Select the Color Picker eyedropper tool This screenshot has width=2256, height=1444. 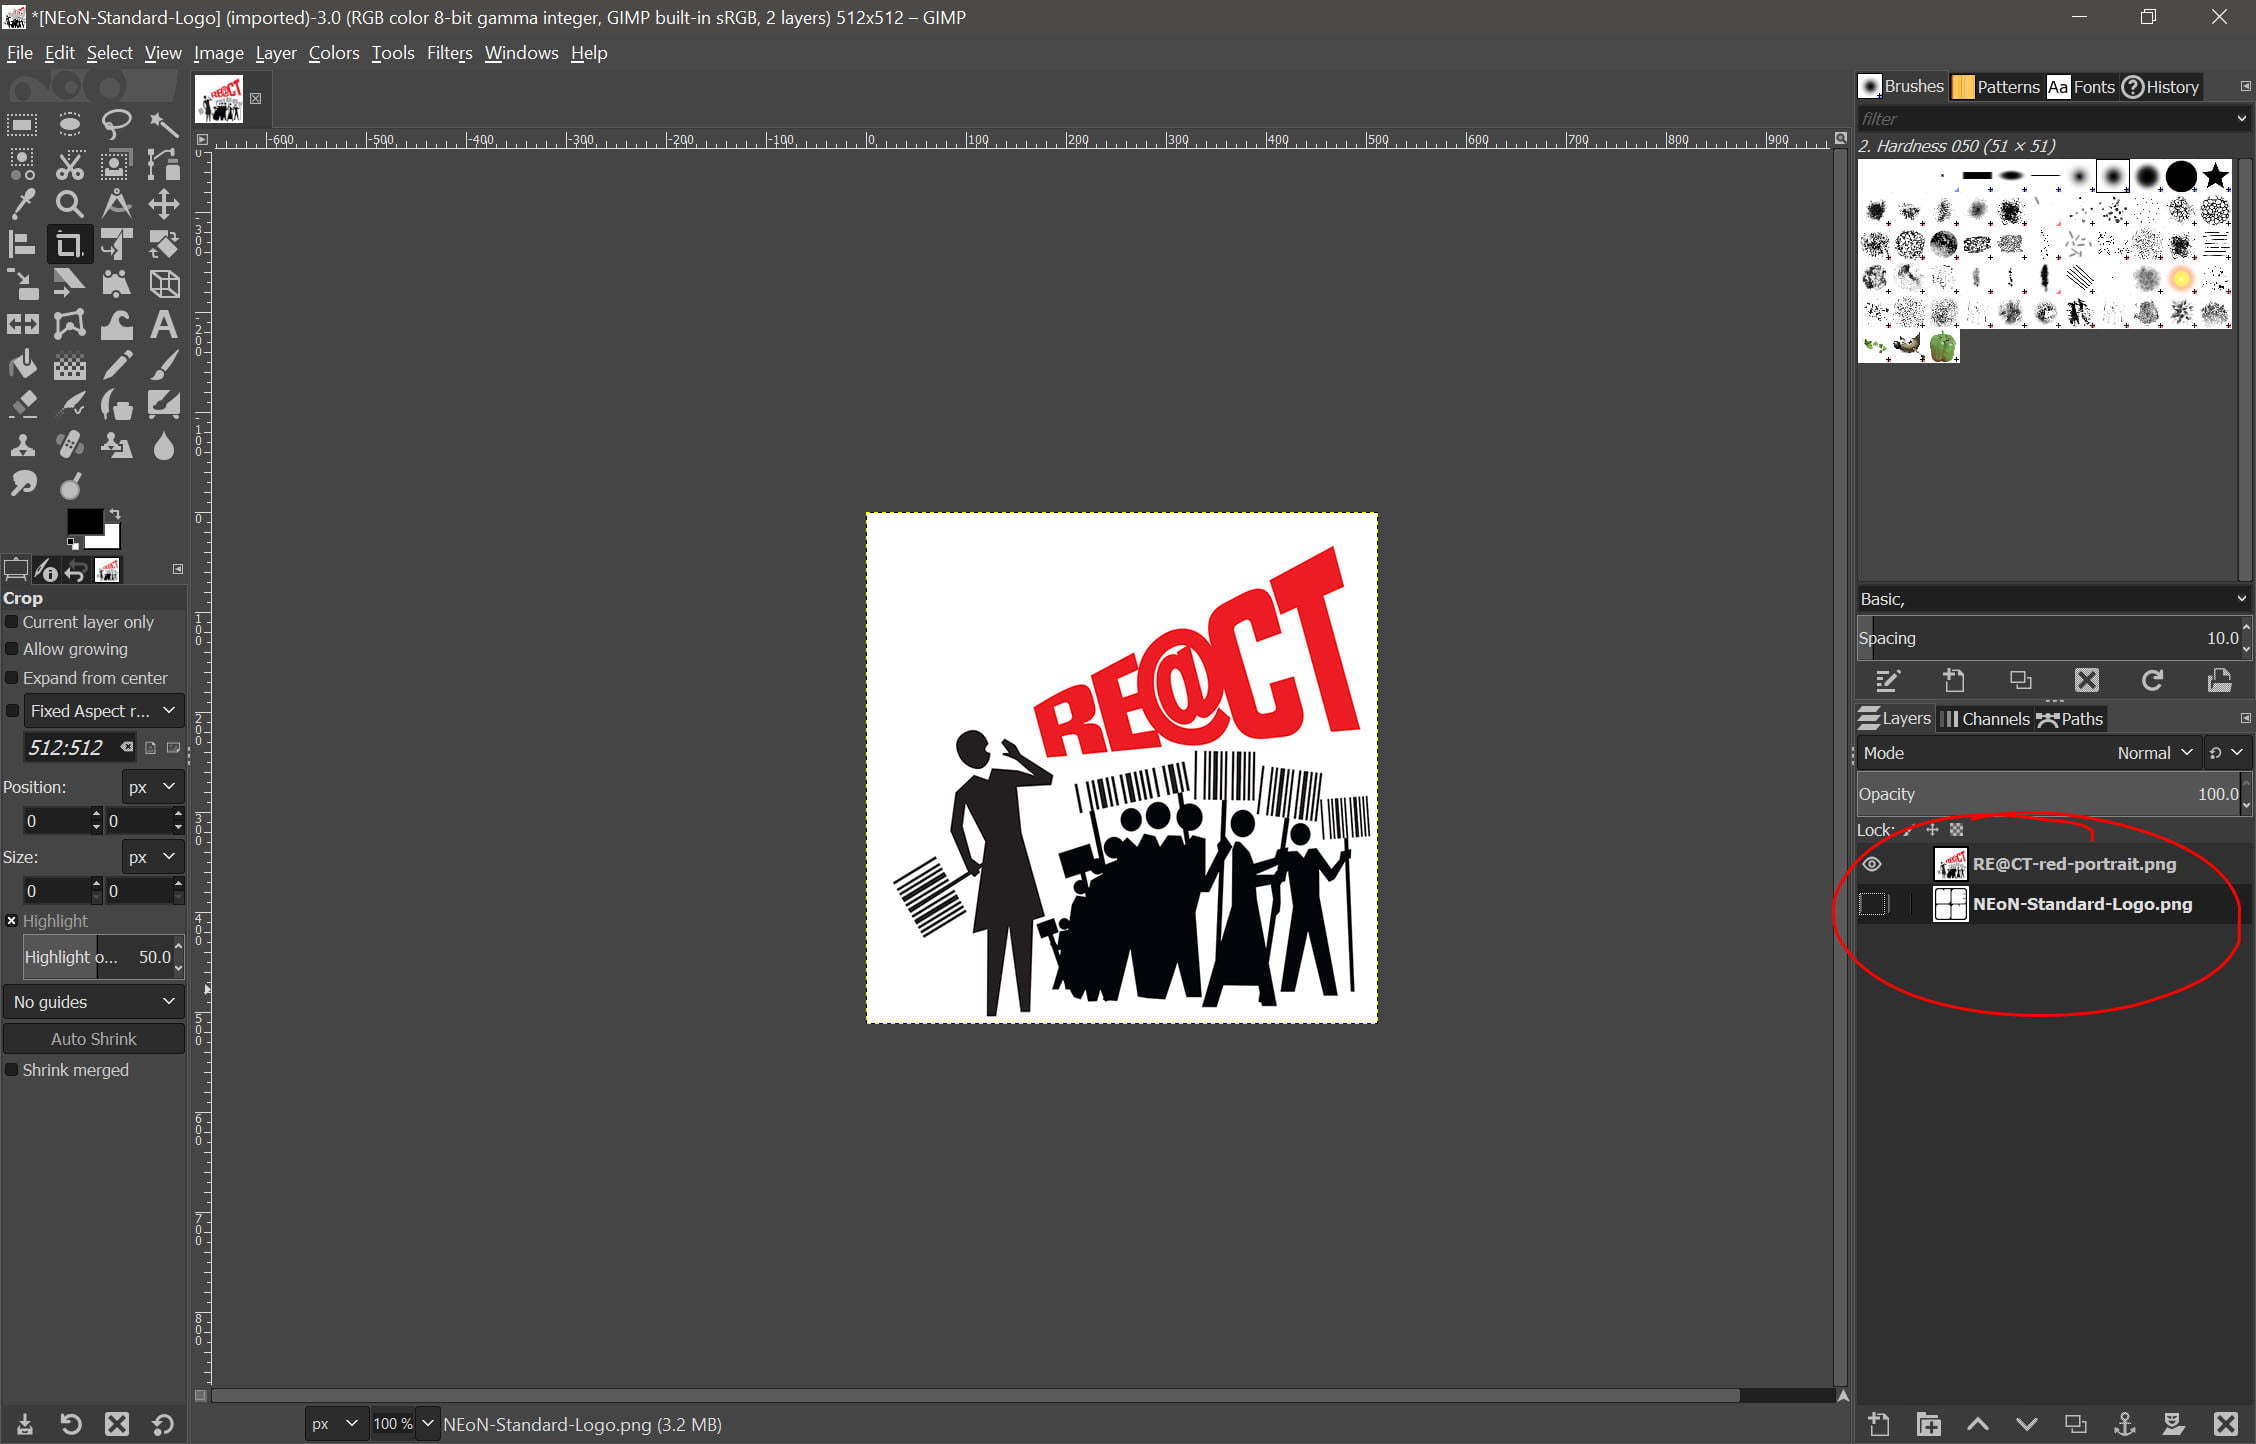22,205
